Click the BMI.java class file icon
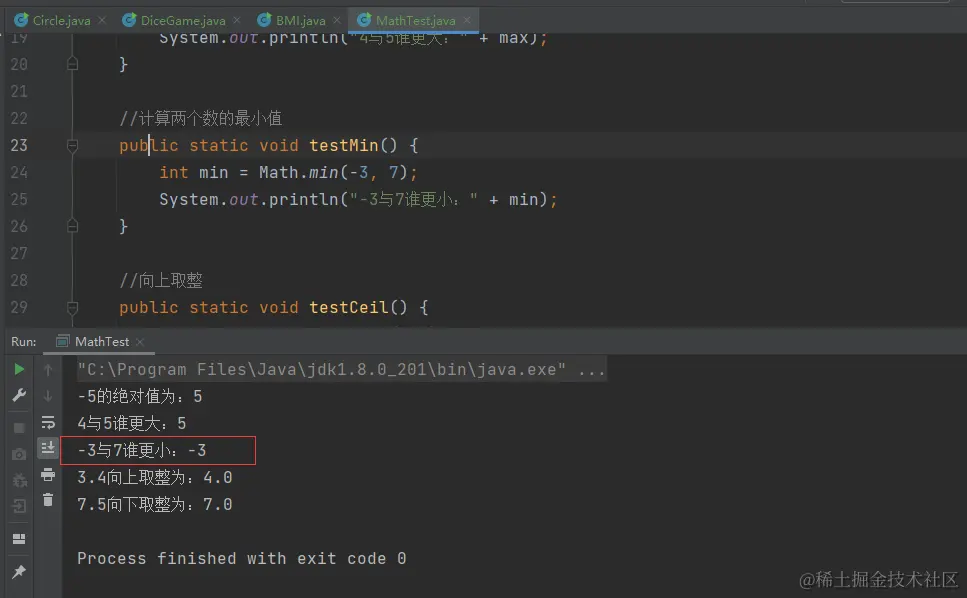The height and width of the screenshot is (598, 967). pos(264,20)
